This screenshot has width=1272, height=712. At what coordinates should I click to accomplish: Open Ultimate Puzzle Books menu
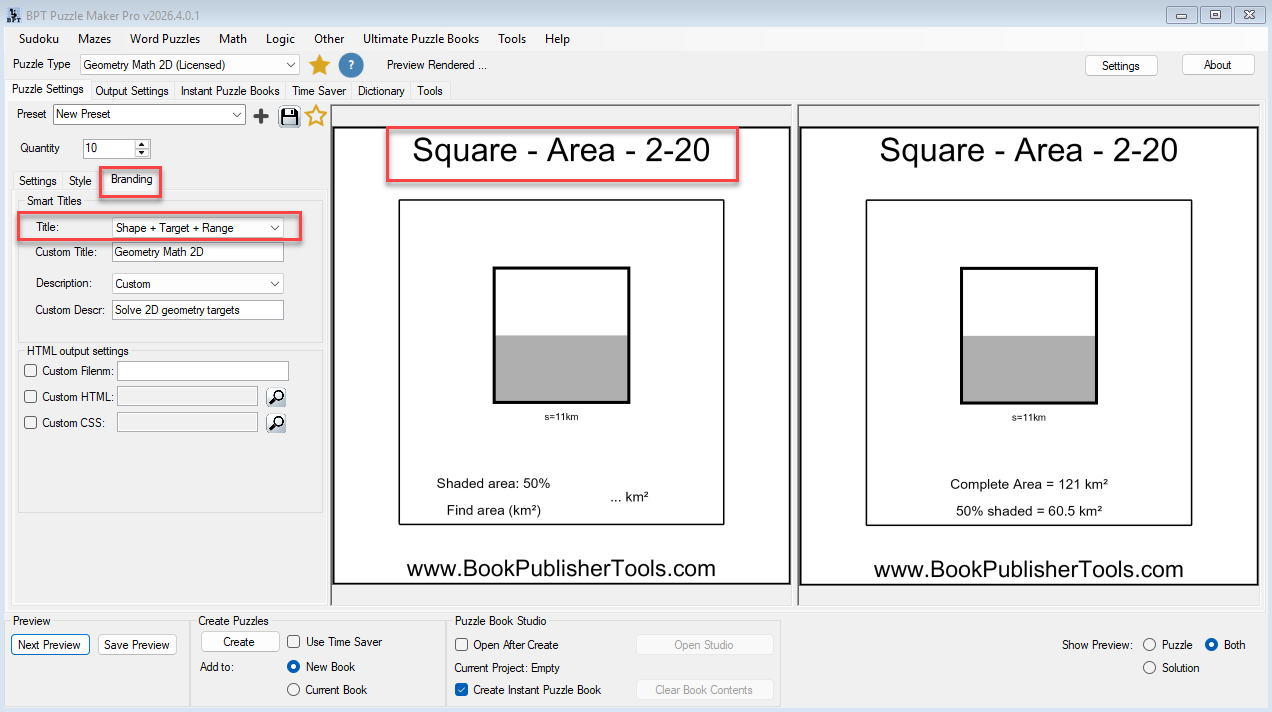[x=421, y=39]
